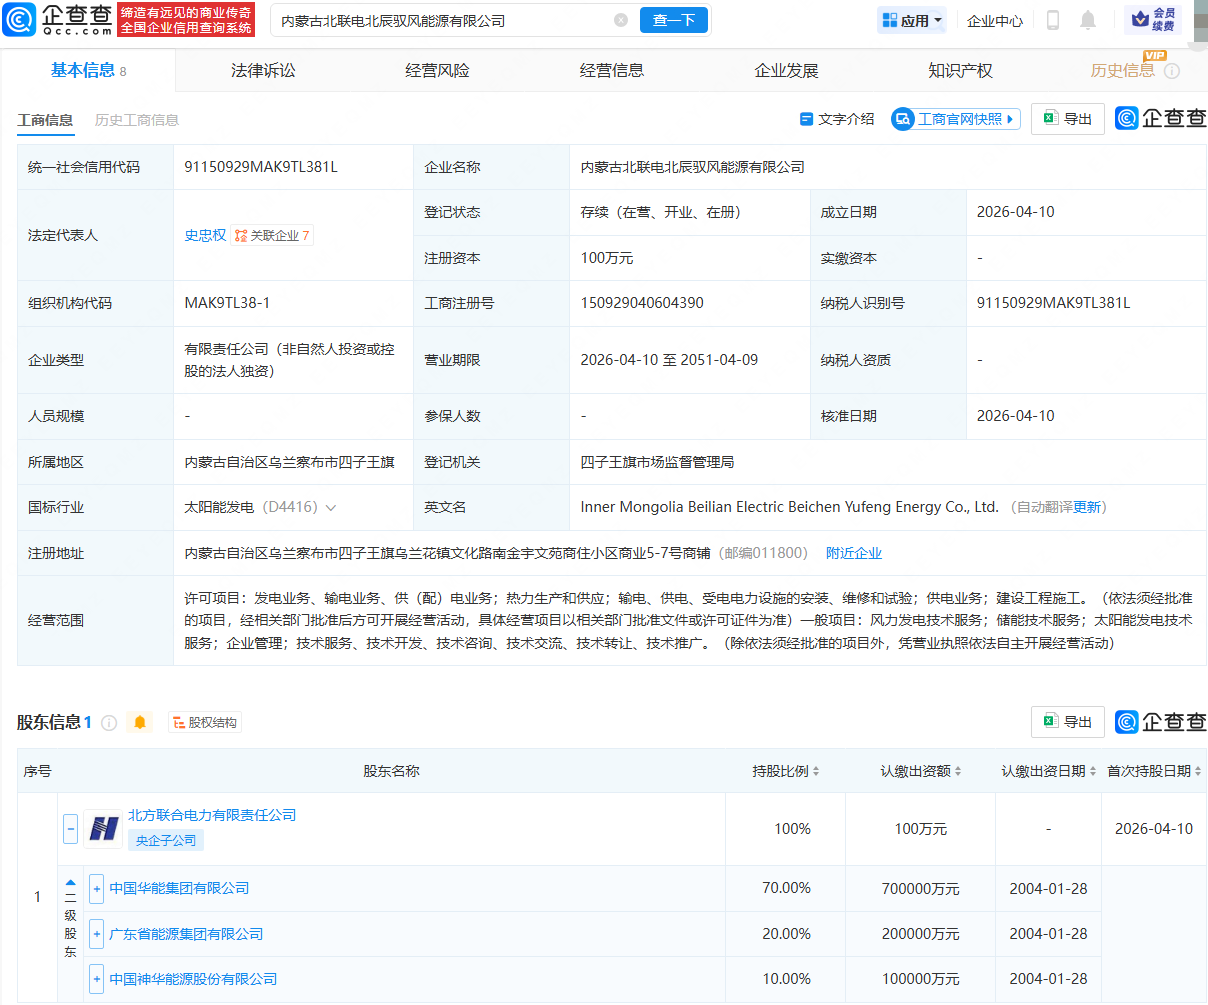Collapse 北方联合电力有限责任公司 shareholder details
Screen dimensions: 1208x1005
click(x=70, y=828)
